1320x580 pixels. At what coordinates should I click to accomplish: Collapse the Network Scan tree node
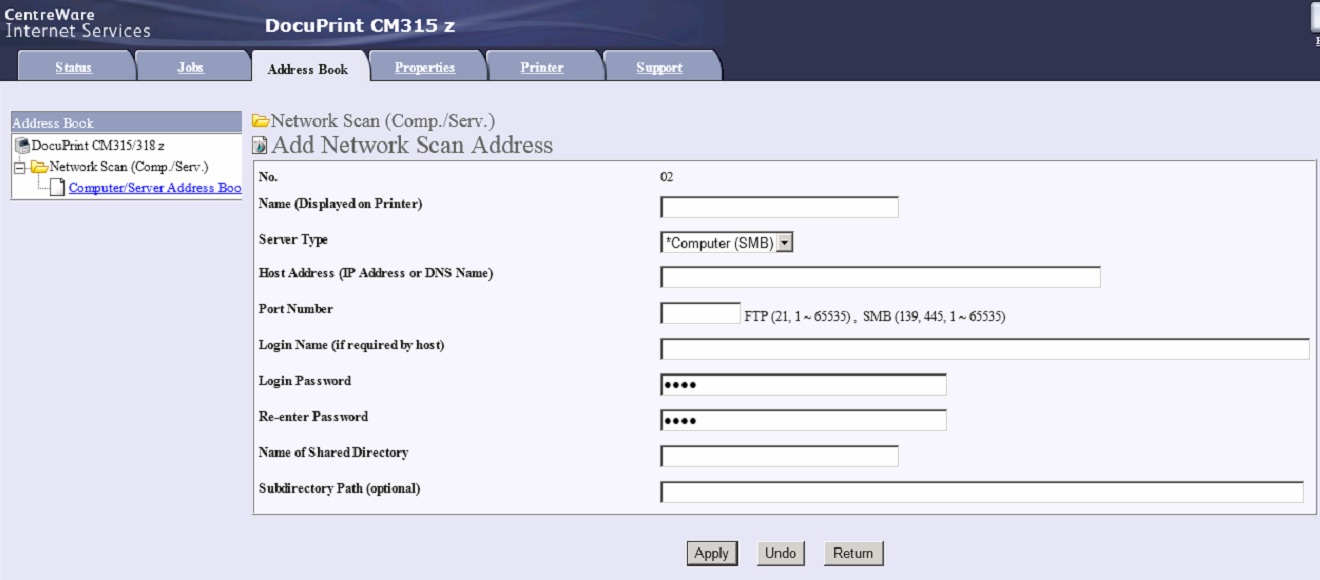click(19, 167)
